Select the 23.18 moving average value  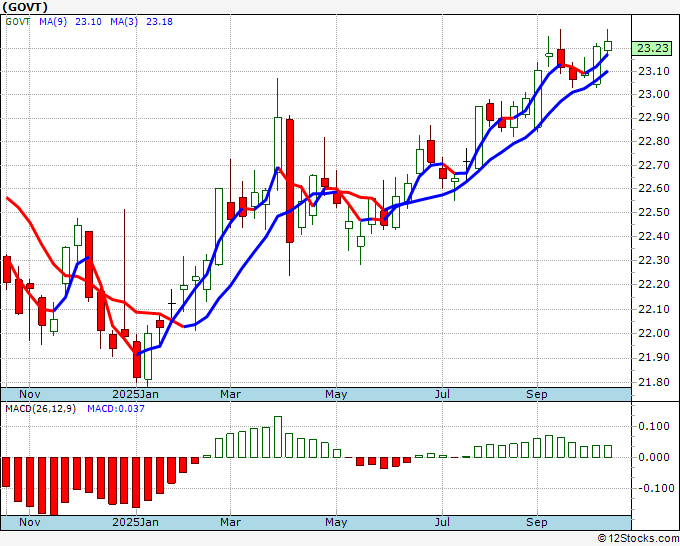point(159,22)
